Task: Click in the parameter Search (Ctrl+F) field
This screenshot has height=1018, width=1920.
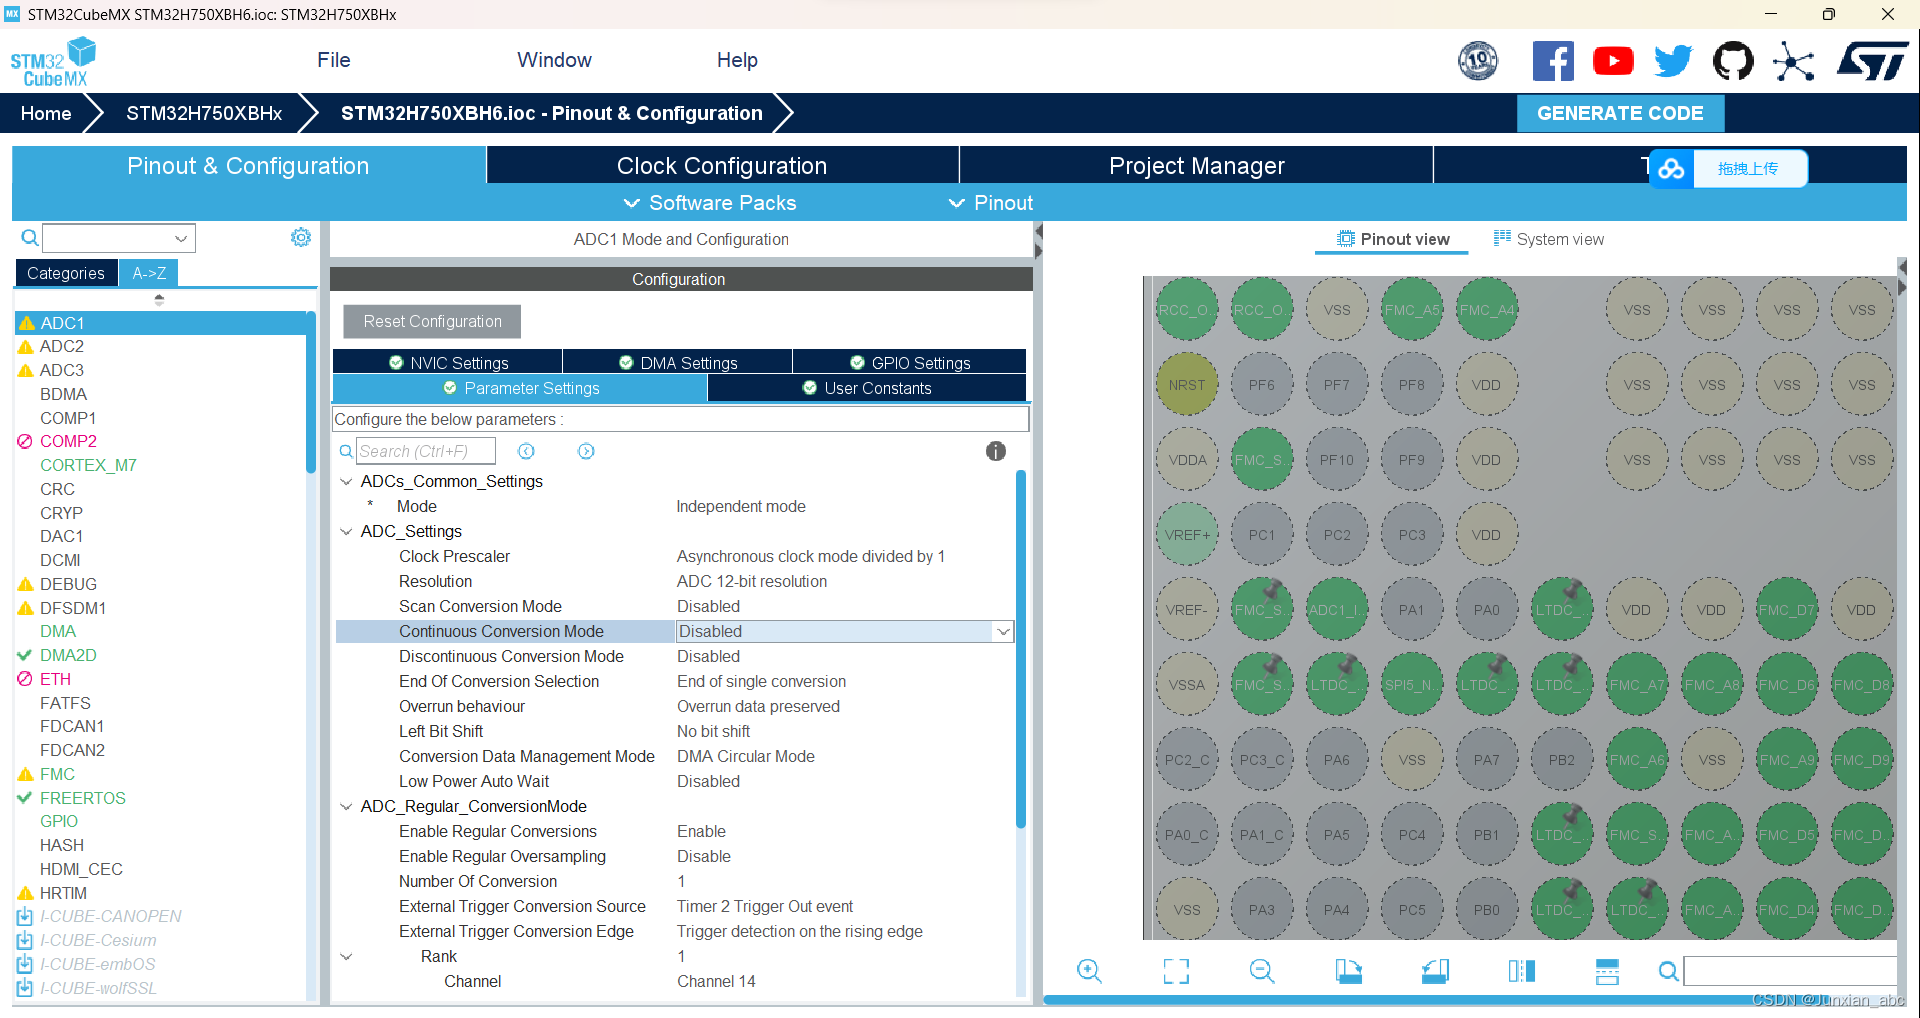Action: pyautogui.click(x=426, y=451)
